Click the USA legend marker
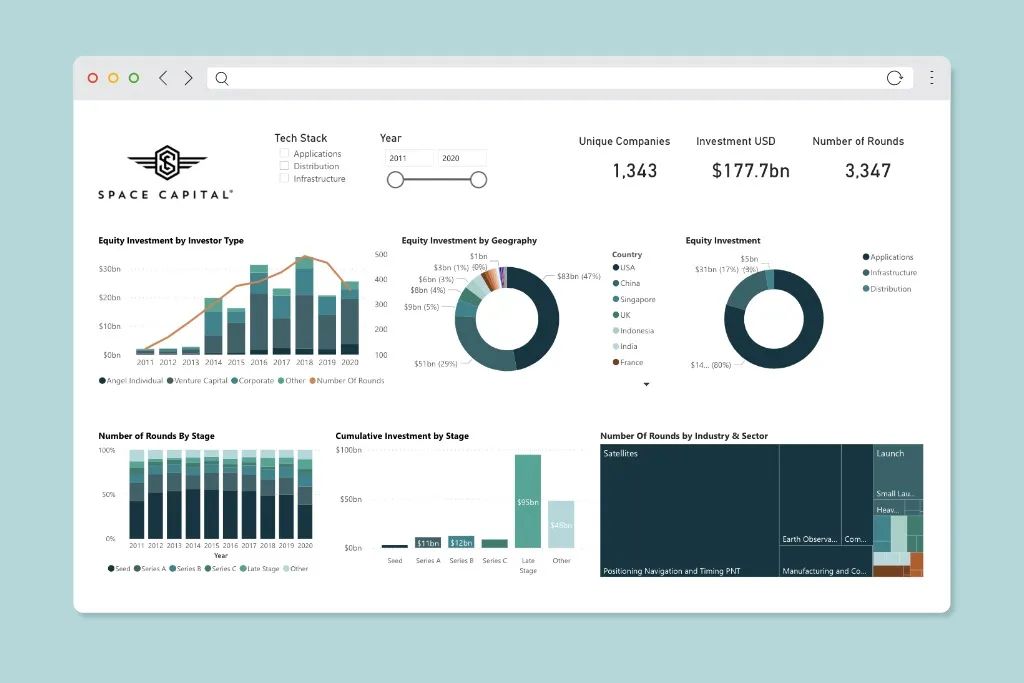This screenshot has height=683, width=1024. (615, 268)
